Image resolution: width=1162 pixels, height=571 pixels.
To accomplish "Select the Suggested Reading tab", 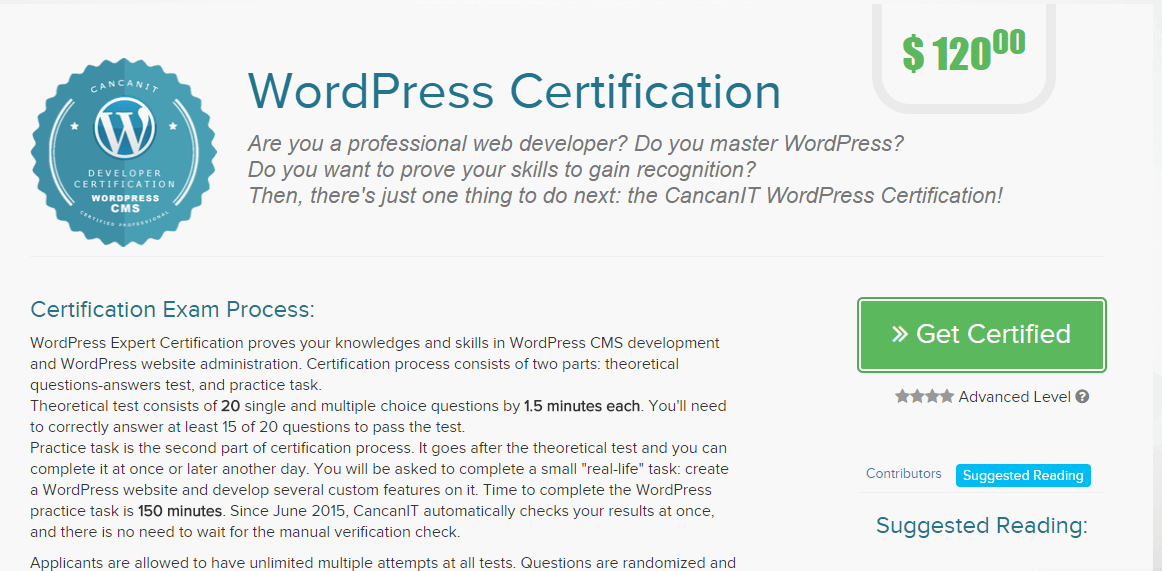I will (x=1022, y=475).
